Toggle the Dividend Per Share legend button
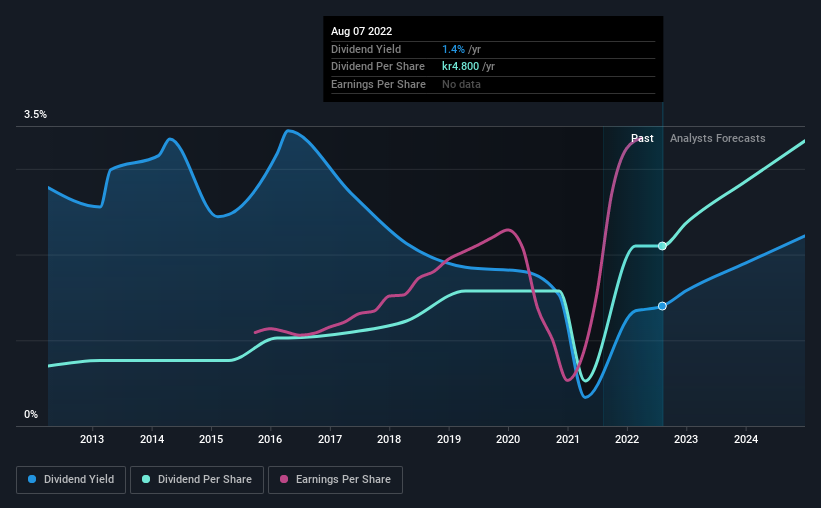This screenshot has width=821, height=508. point(197,480)
